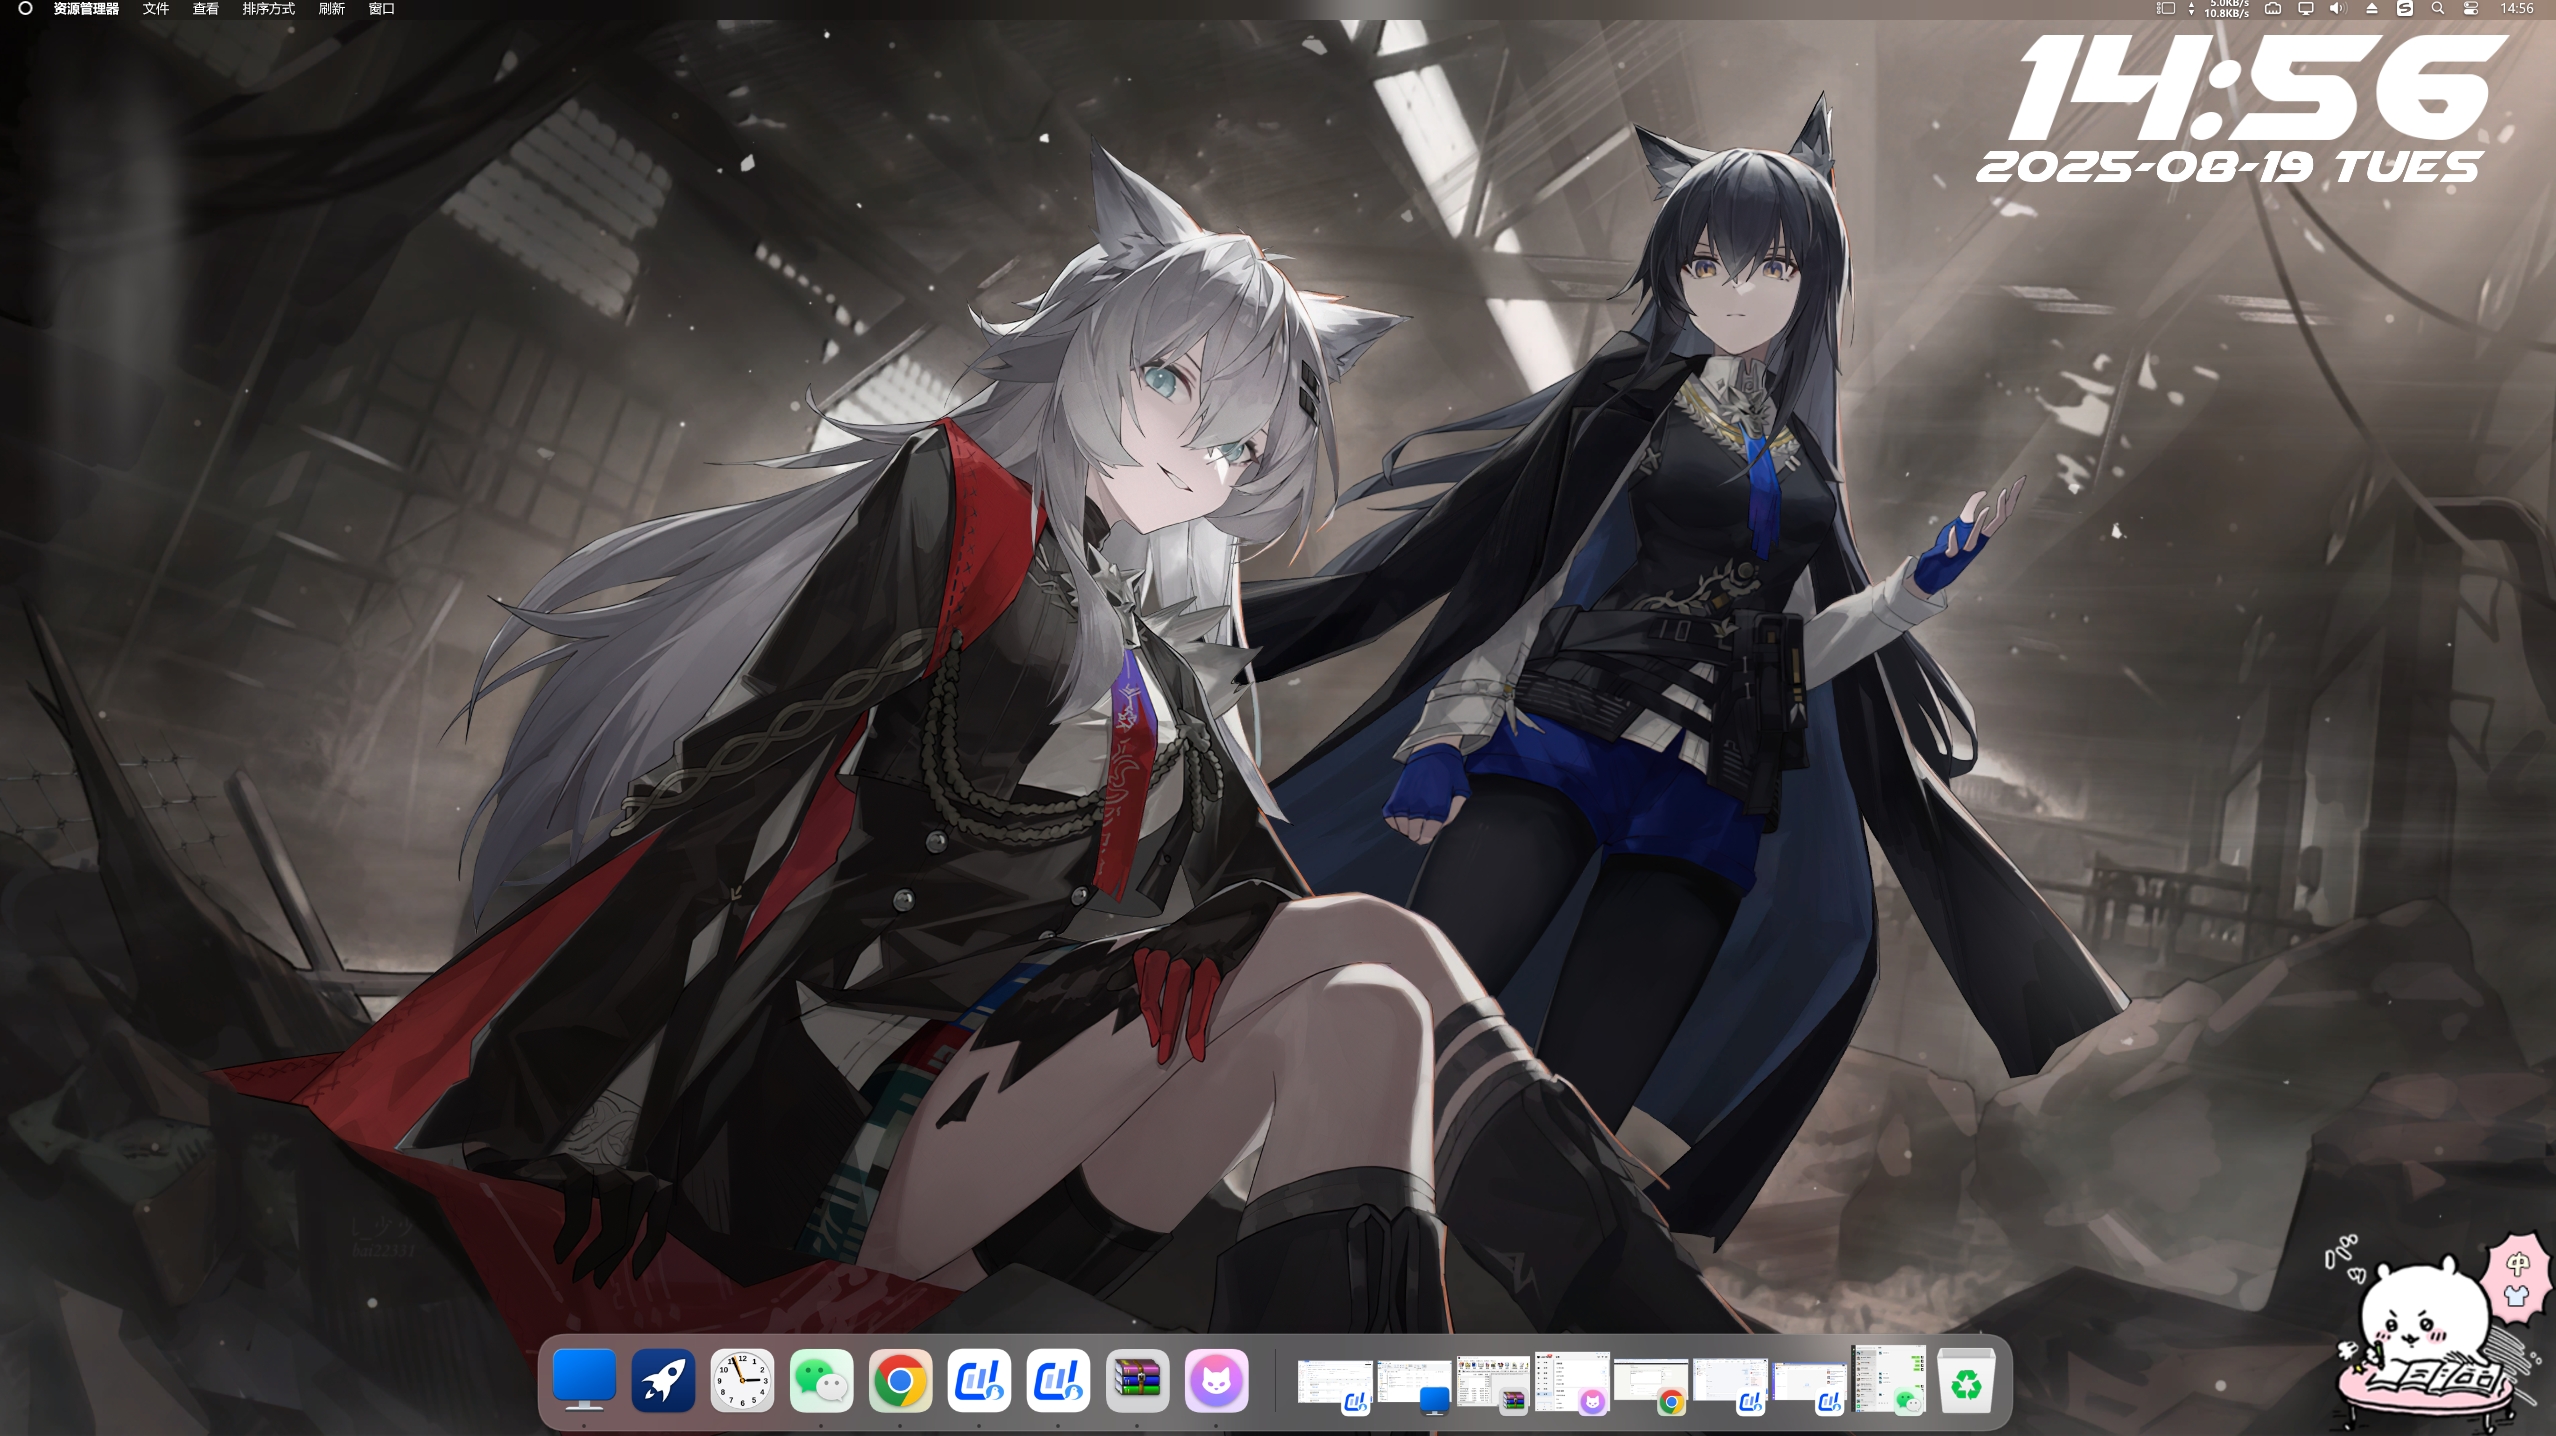
Task: Open the 排序方式 menu
Action: 268,9
